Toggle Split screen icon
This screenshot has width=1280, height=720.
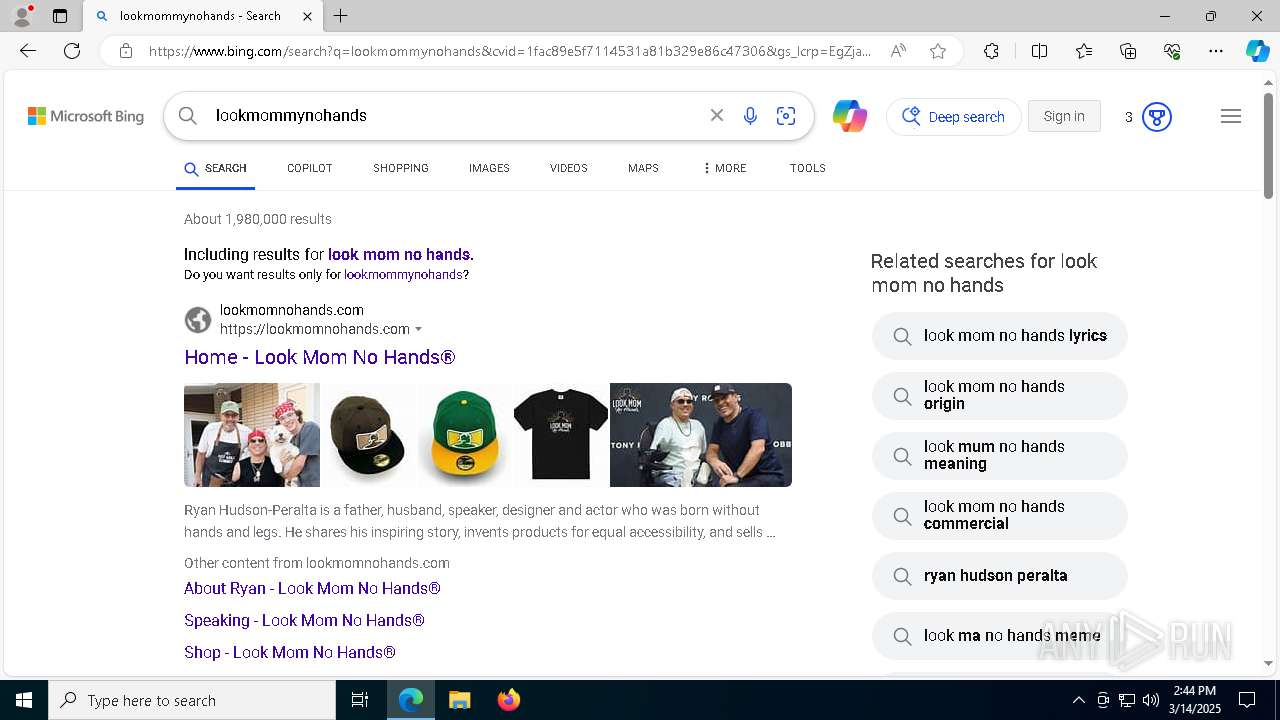[1039, 51]
